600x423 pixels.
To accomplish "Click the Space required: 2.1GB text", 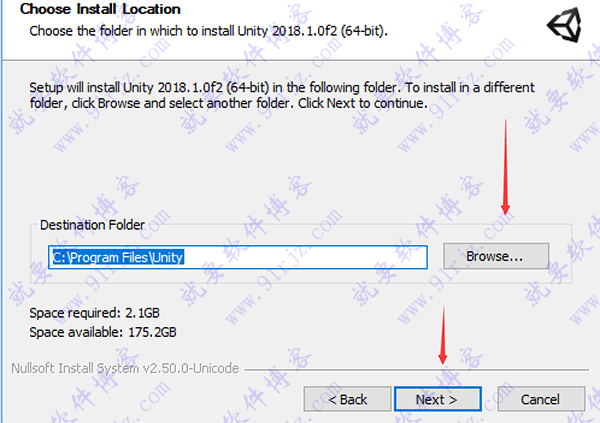I will click(95, 313).
